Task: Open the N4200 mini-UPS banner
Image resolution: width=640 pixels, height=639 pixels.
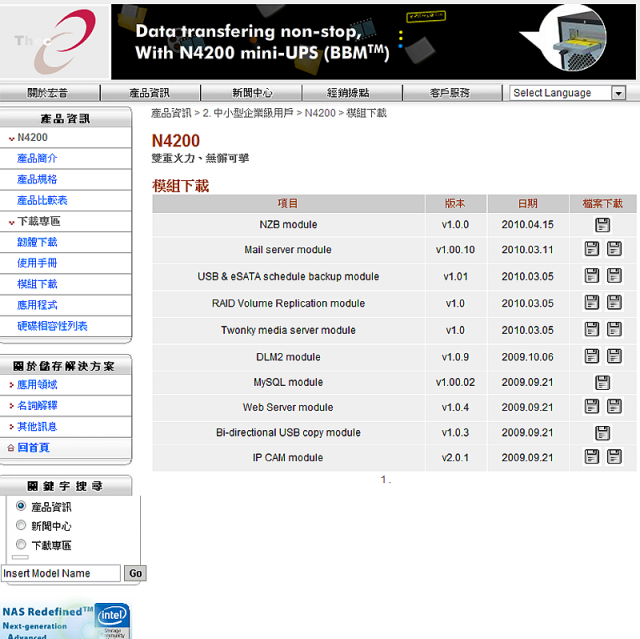Action: pos(373,42)
